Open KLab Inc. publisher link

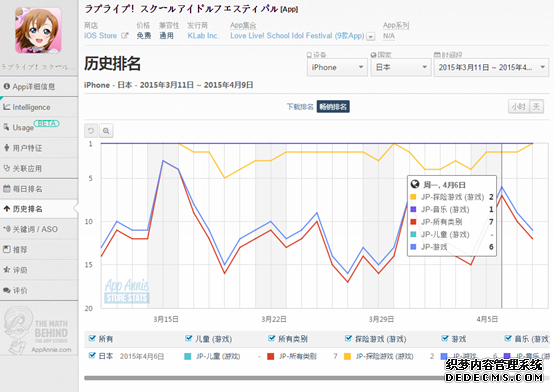point(203,36)
